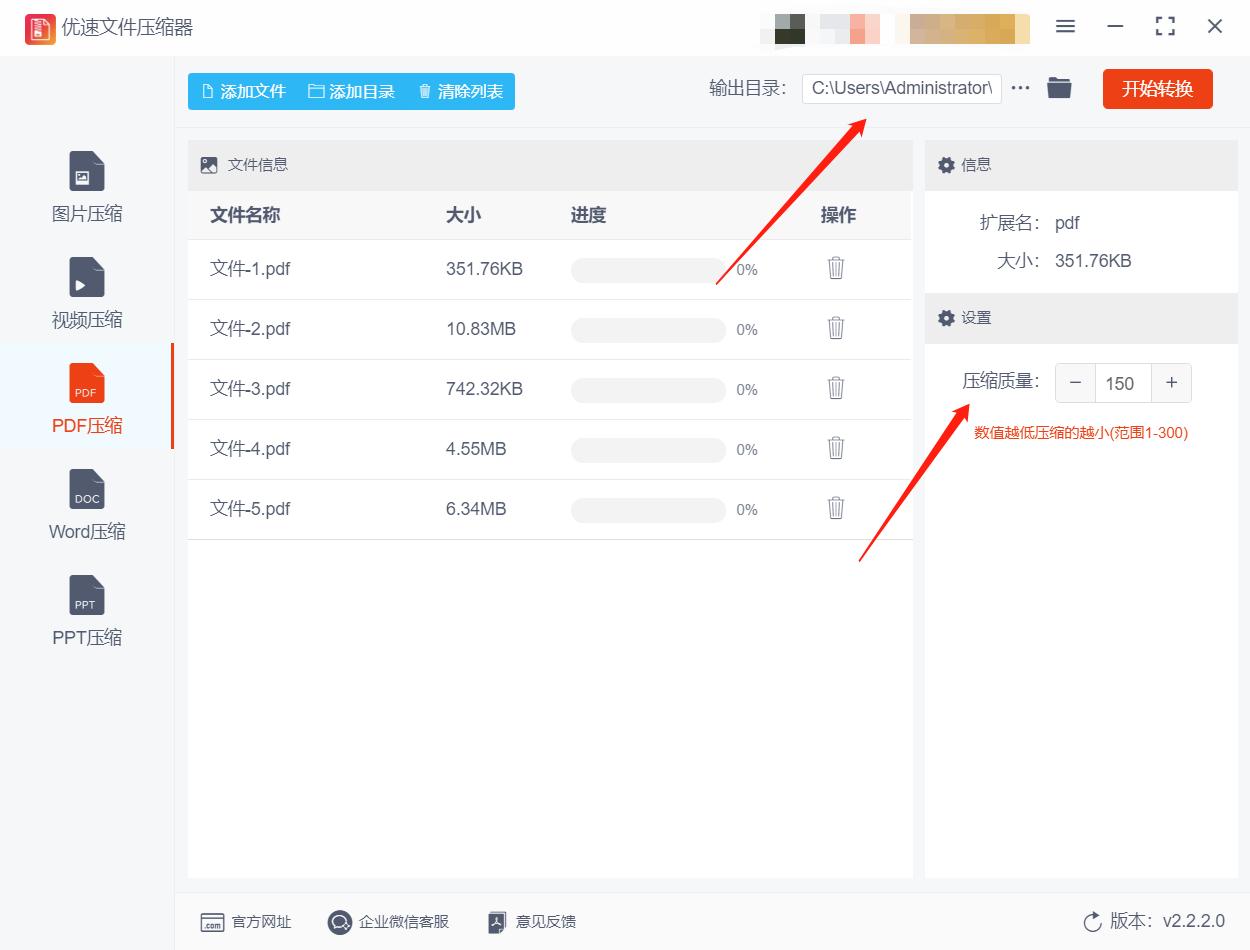The image size is (1250, 950).
Task: Open 官方网址 official website link
Action: tap(245, 922)
